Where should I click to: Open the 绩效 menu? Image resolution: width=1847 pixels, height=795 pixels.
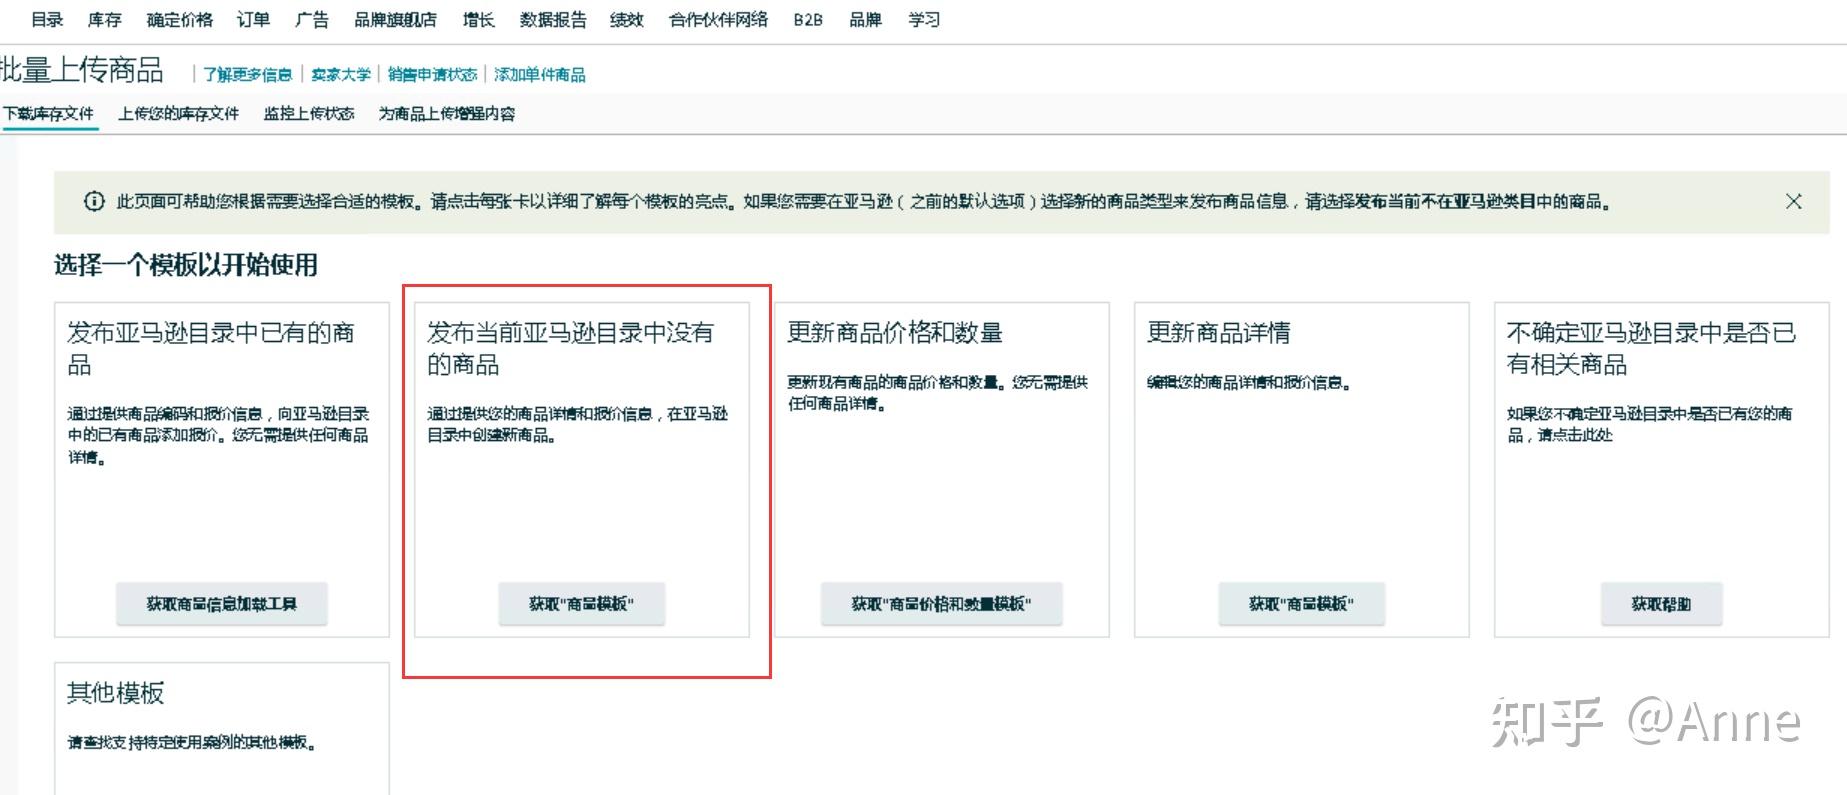coord(627,19)
